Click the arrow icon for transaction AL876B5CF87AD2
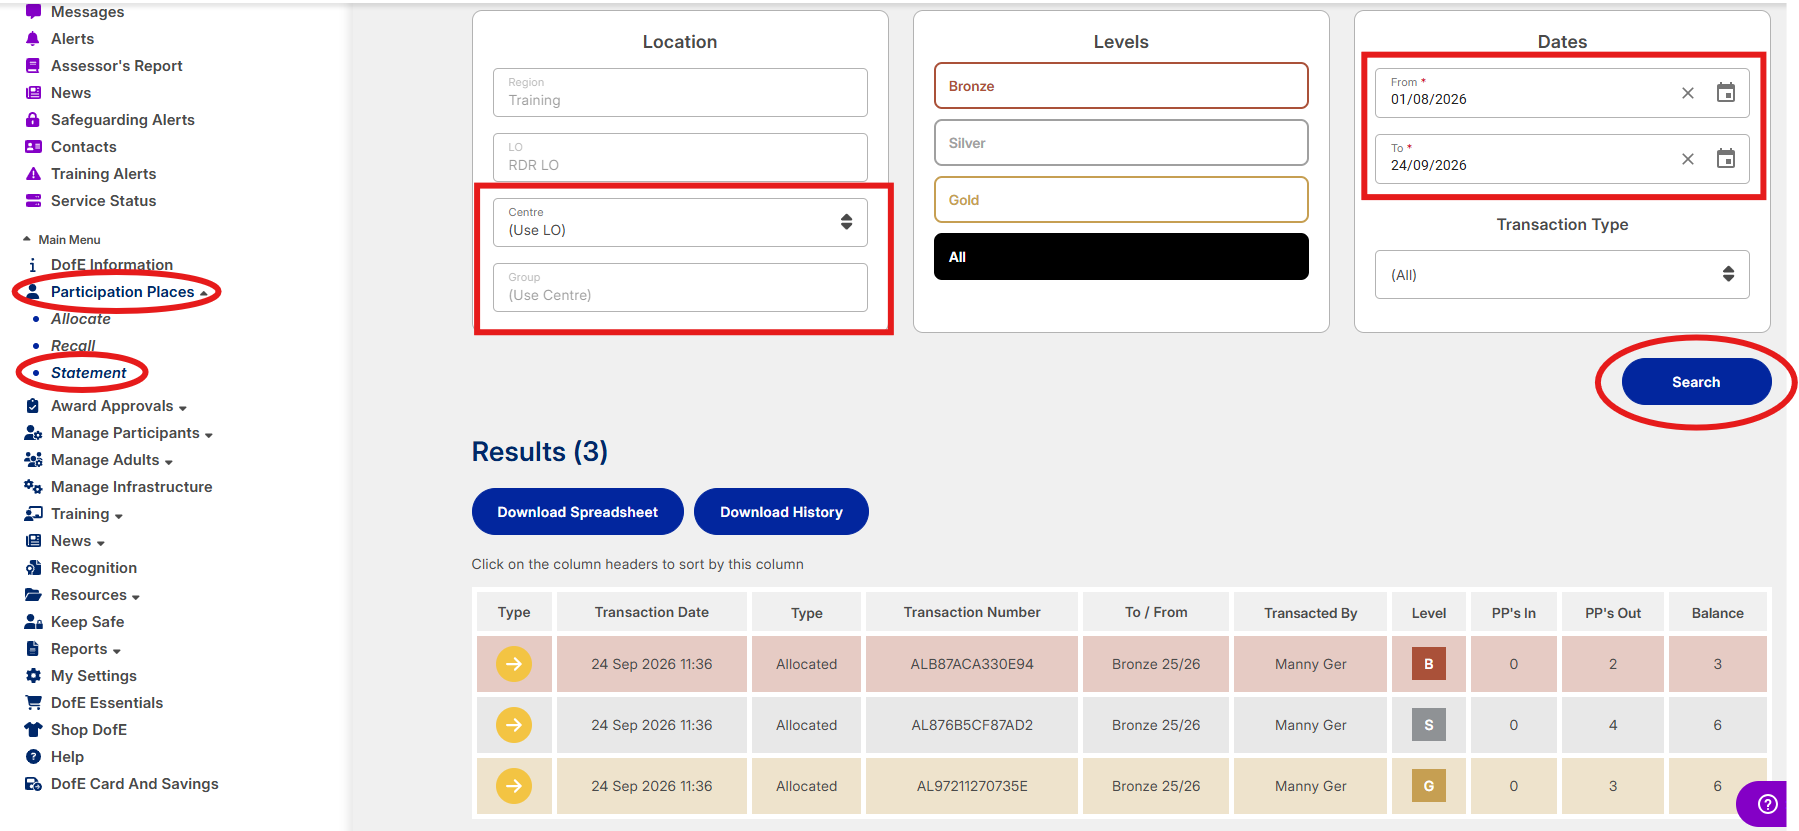Viewport: 1799px width, 831px height. [x=514, y=725]
